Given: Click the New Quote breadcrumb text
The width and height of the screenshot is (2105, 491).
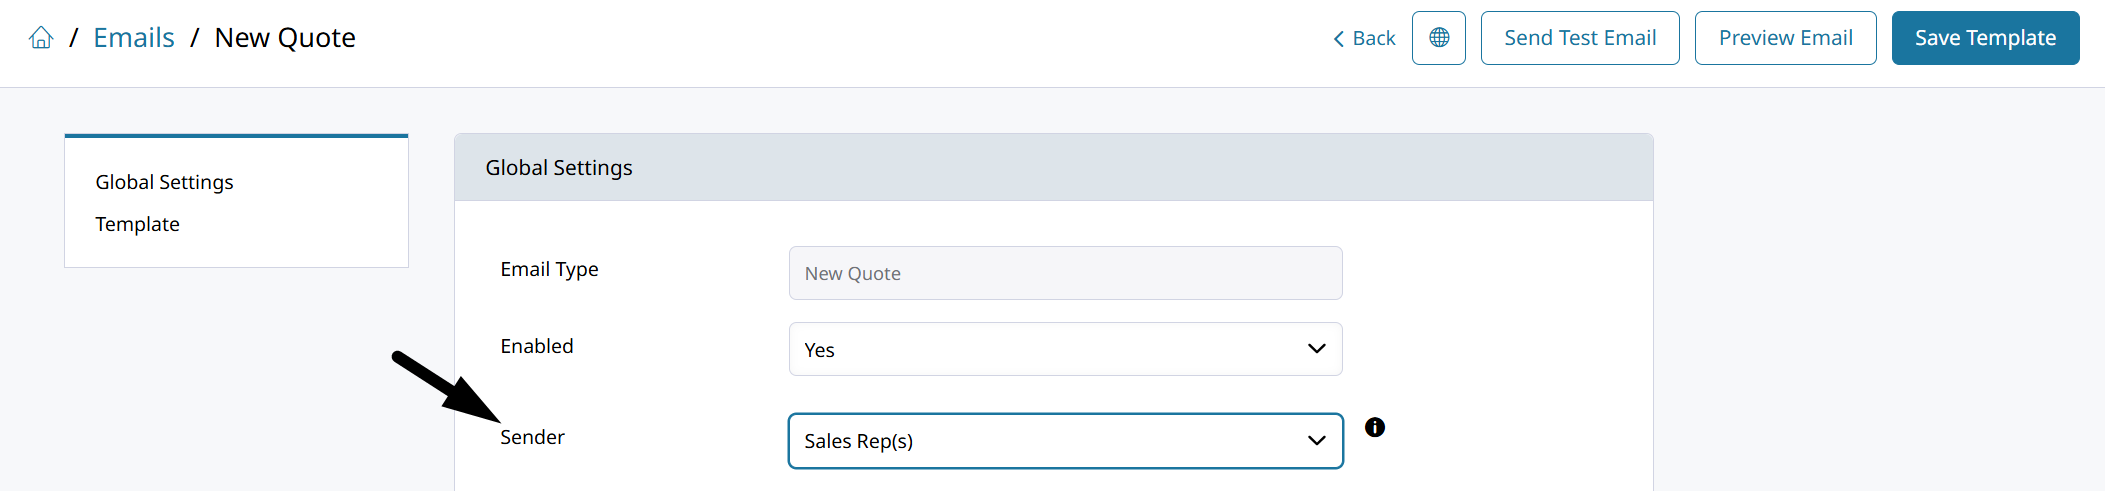Looking at the screenshot, I should coord(285,38).
